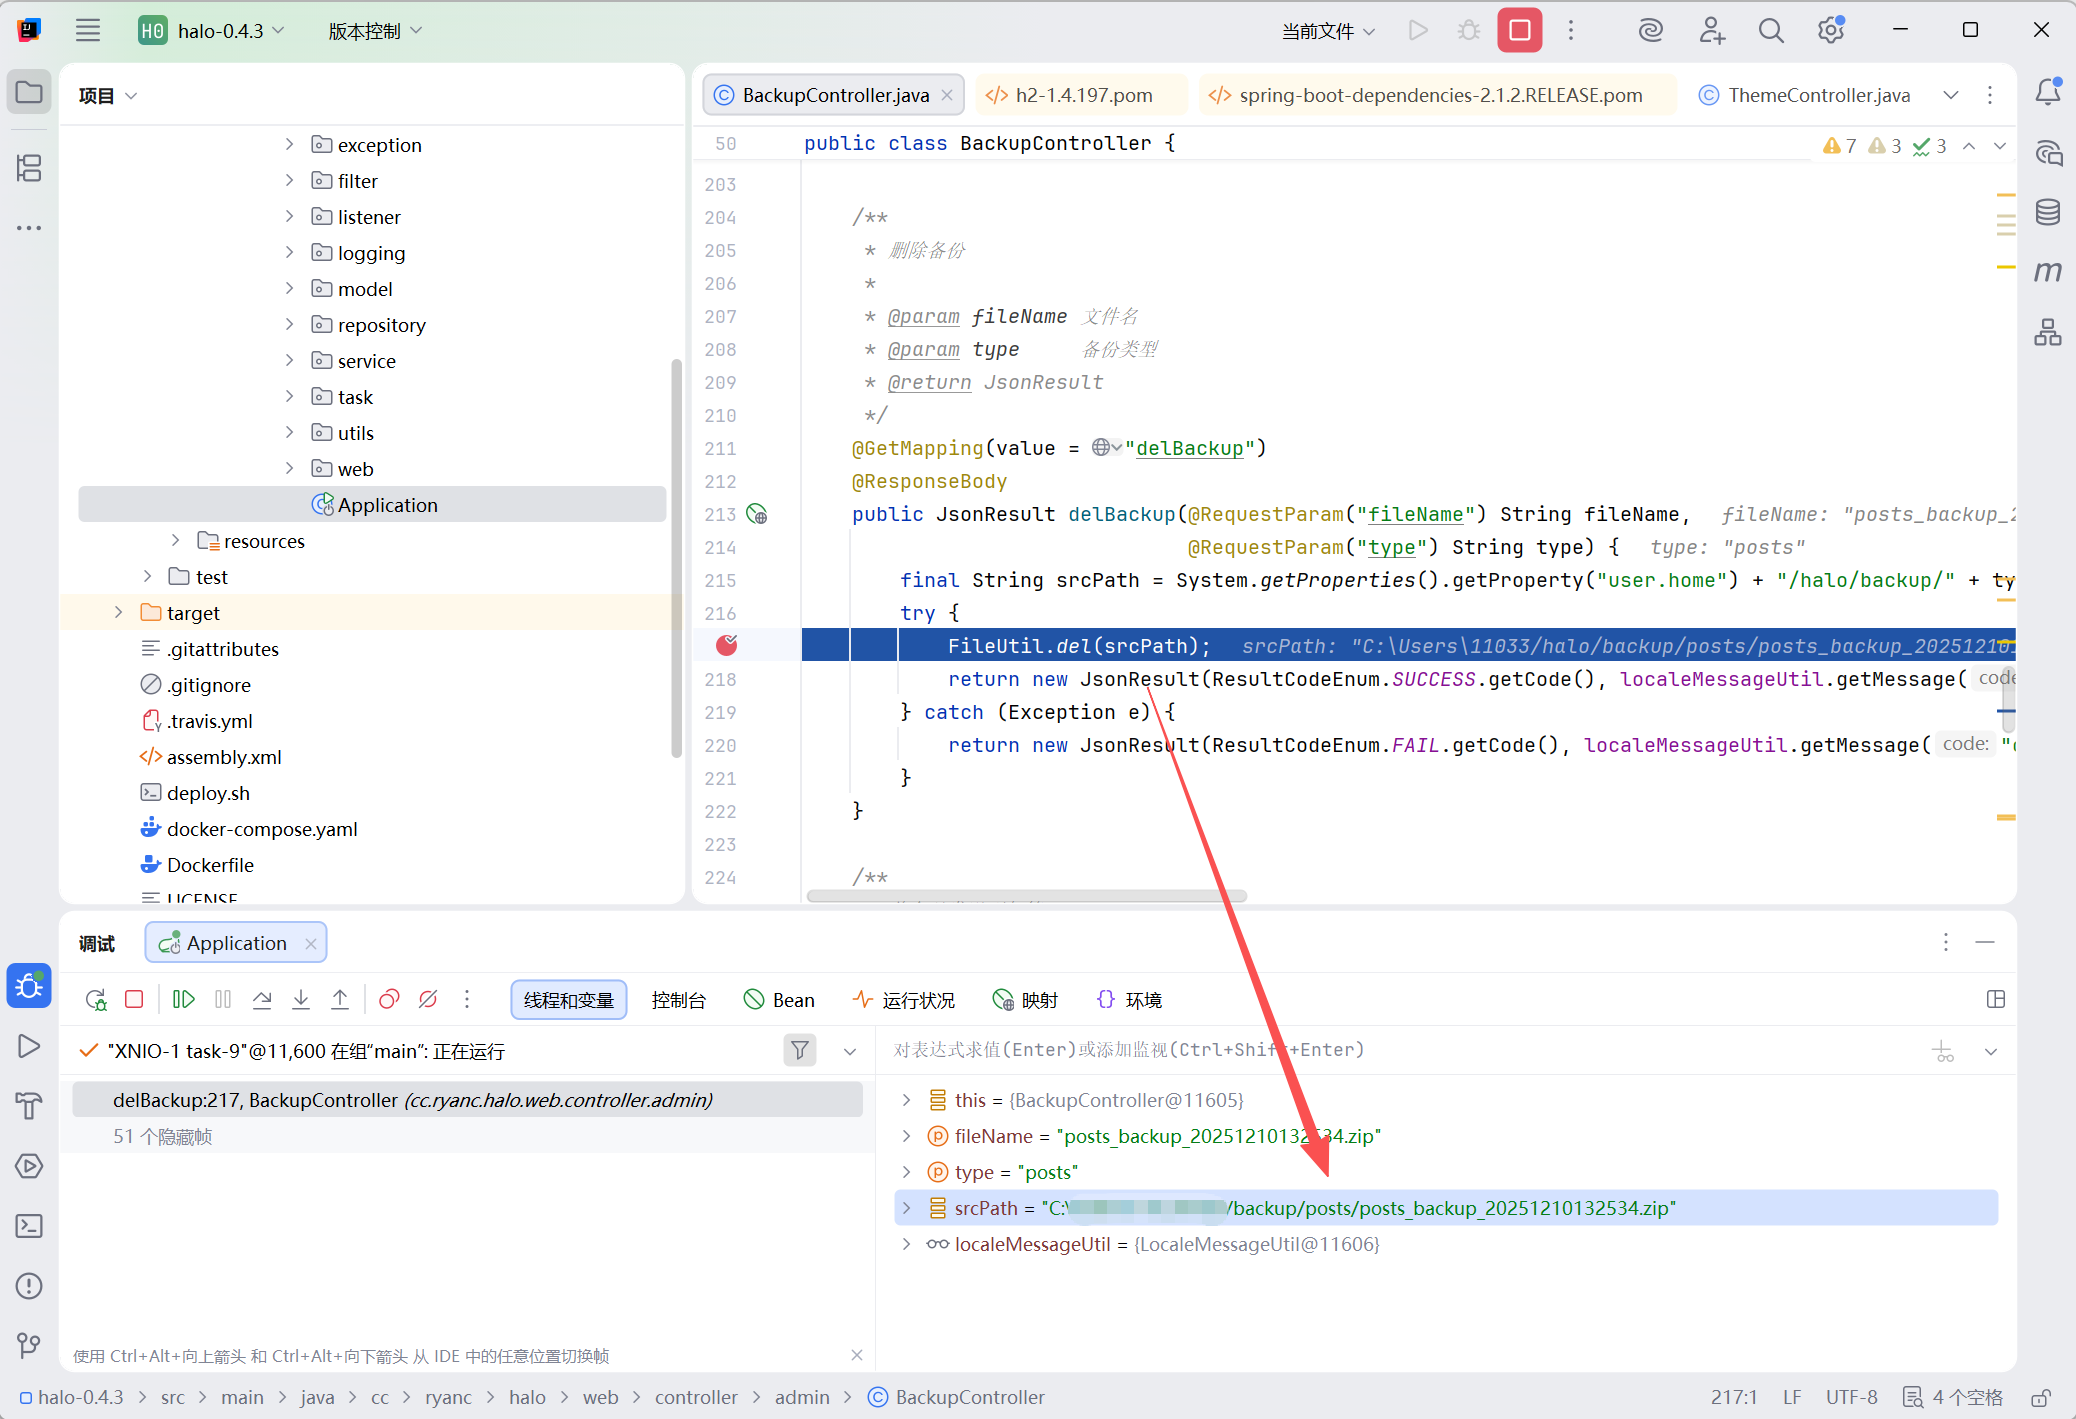The width and height of the screenshot is (2076, 1419).
Task: Resume program in debug toolbar
Action: [x=183, y=999]
